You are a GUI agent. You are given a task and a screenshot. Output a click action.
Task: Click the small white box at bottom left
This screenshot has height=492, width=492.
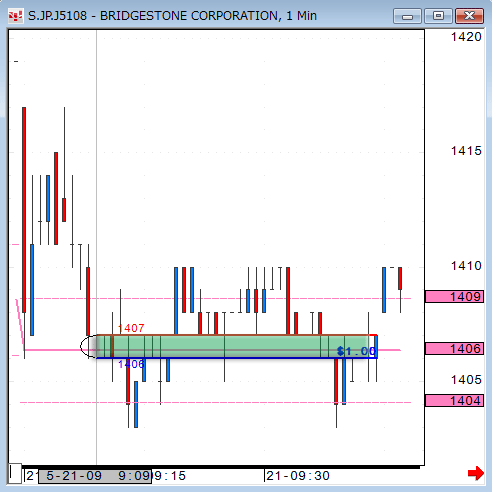coord(15,473)
